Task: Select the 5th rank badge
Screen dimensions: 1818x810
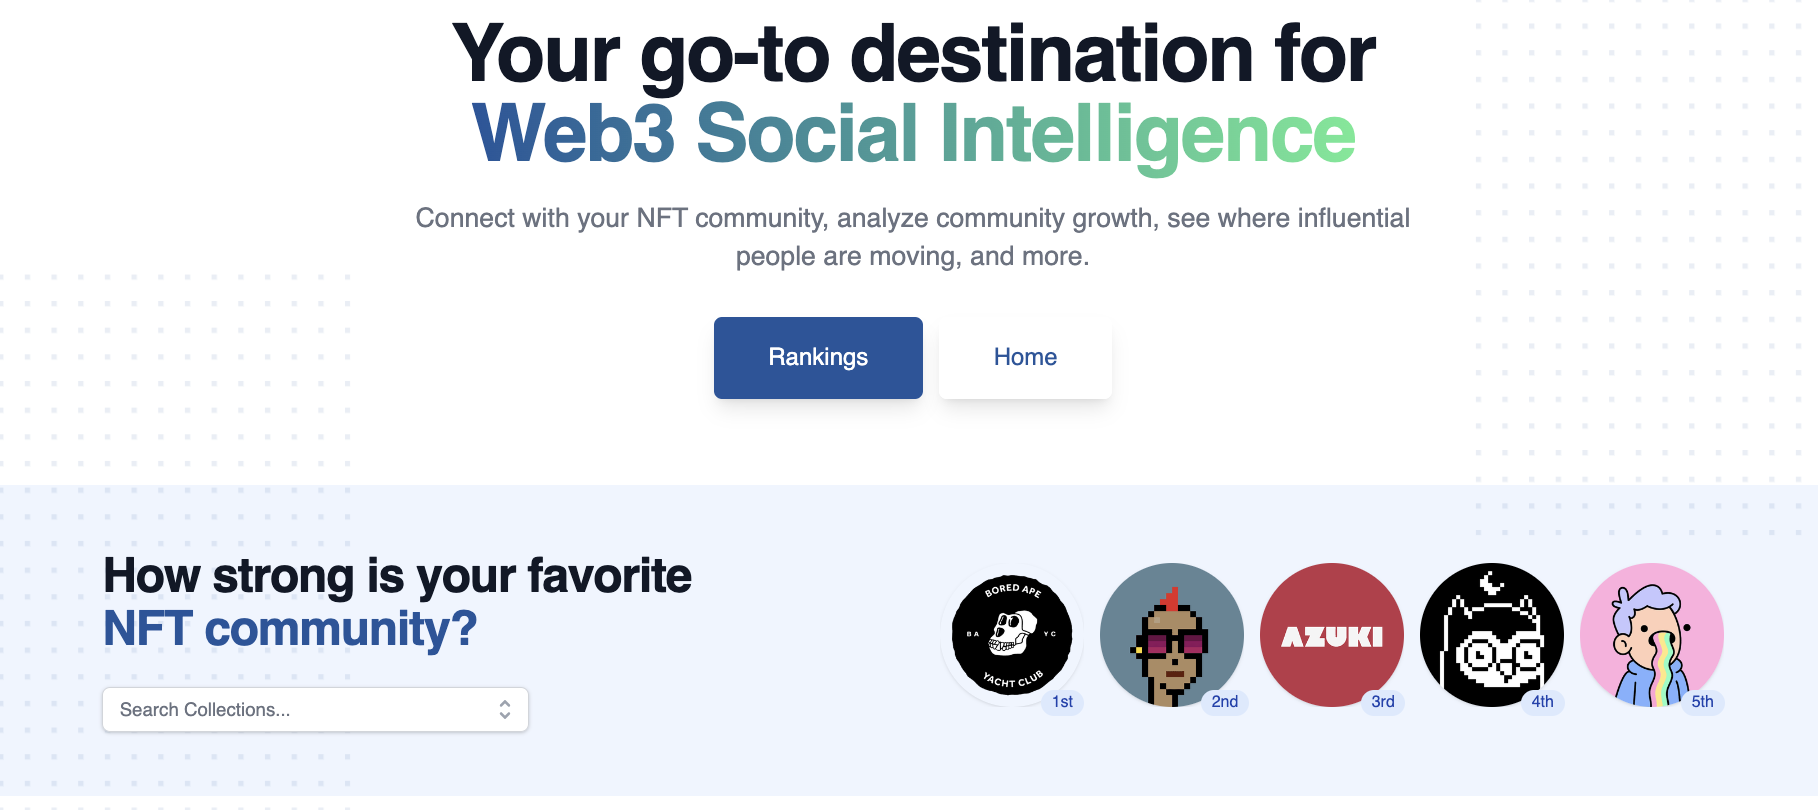Action: point(1702,702)
